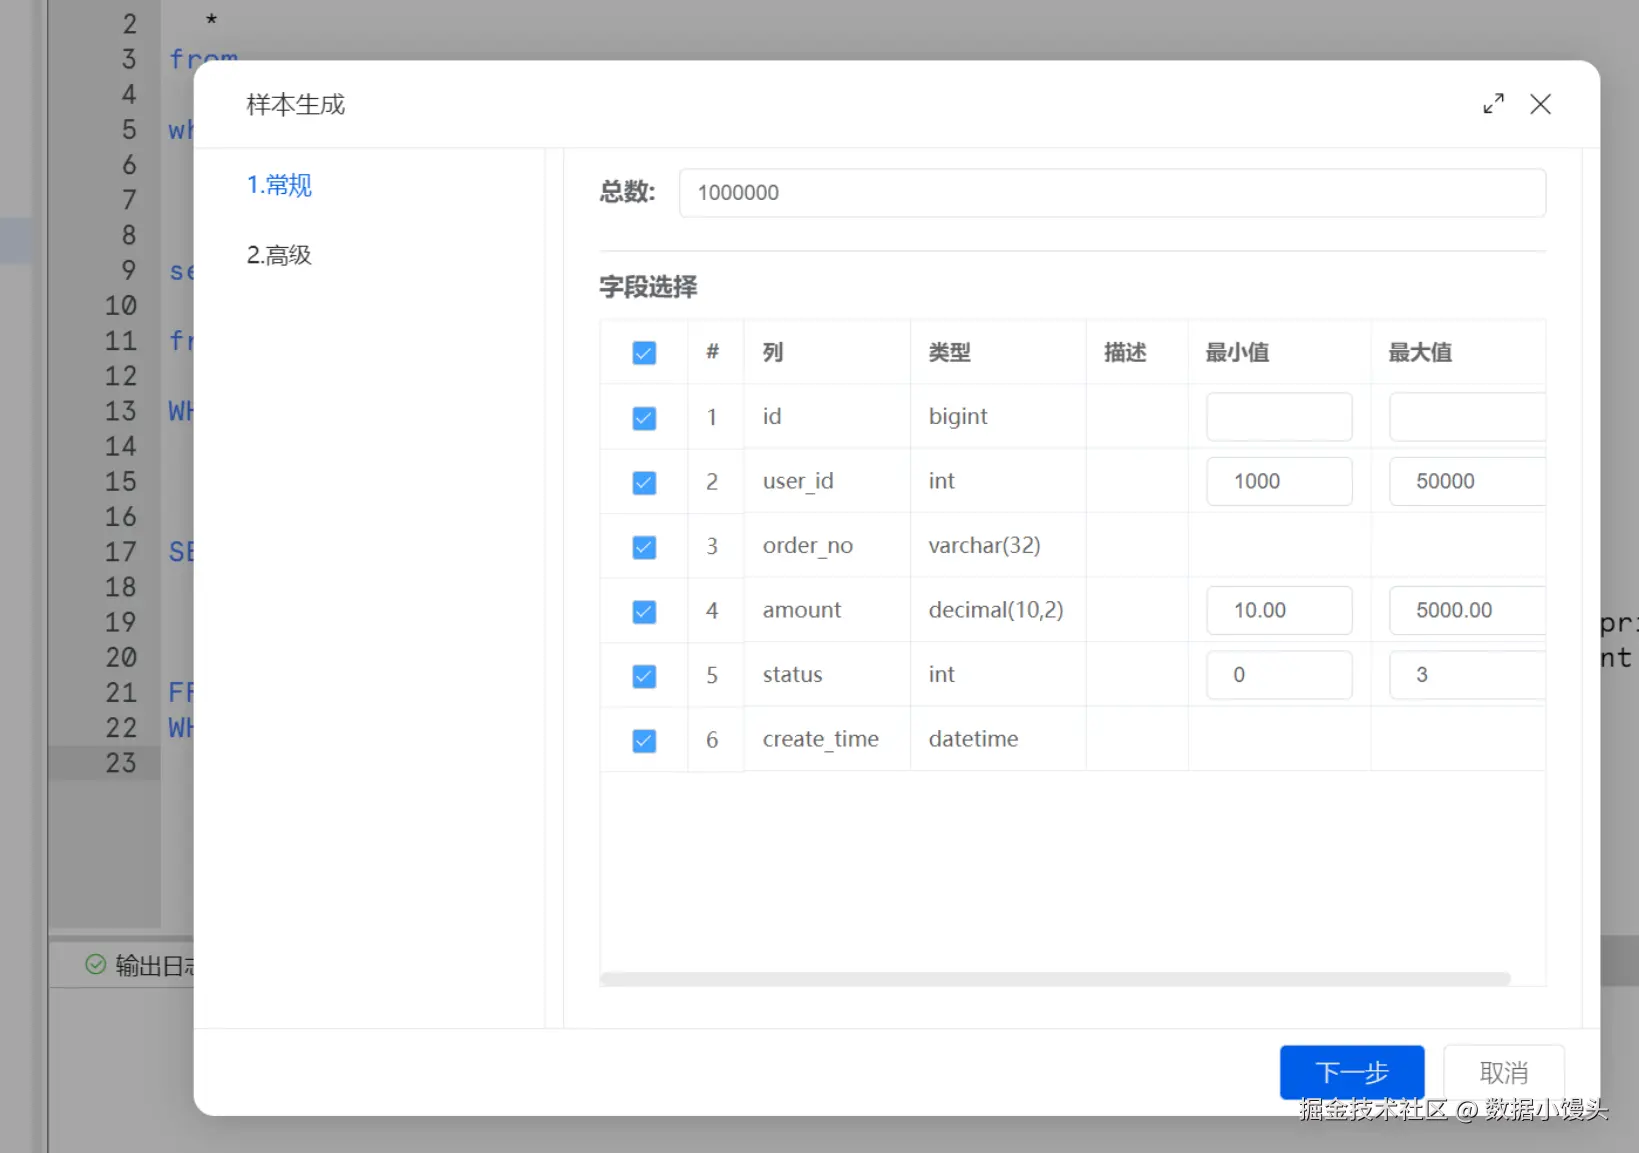Close the 样本生成 dialog
This screenshot has height=1153, width=1639.
coord(1540,104)
